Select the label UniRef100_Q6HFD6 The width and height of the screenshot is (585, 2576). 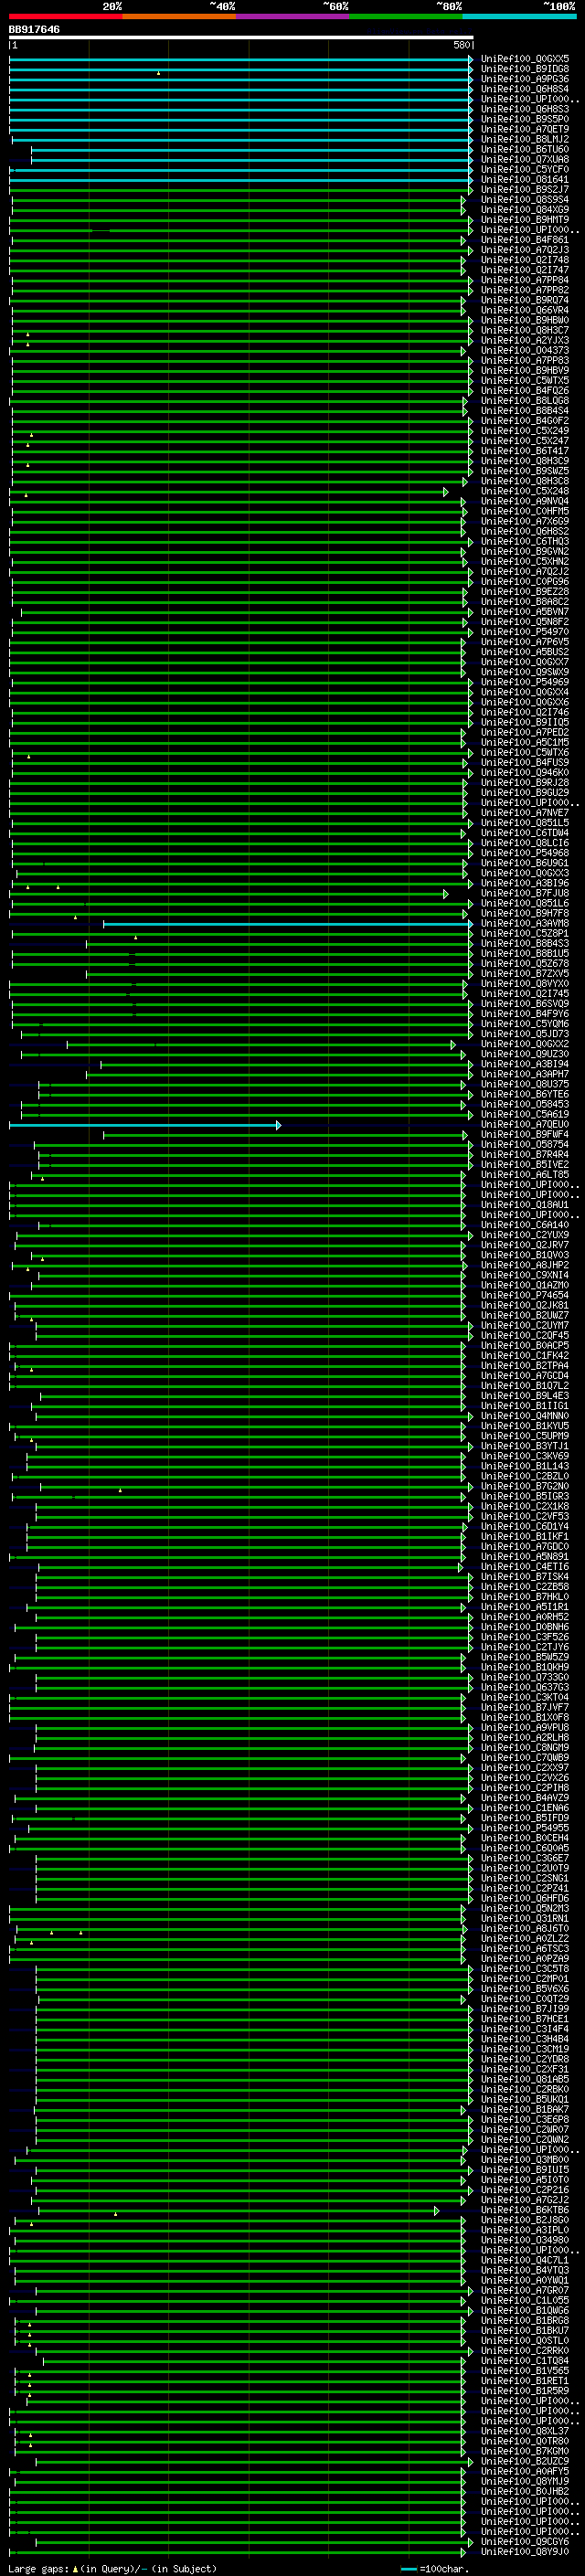point(524,1899)
